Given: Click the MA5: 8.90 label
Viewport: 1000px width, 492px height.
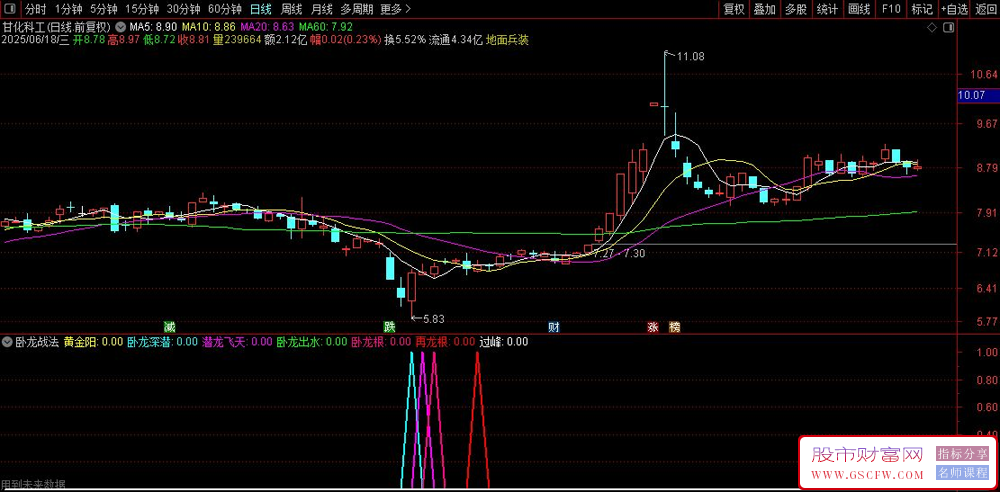Looking at the screenshot, I should click(x=153, y=28).
